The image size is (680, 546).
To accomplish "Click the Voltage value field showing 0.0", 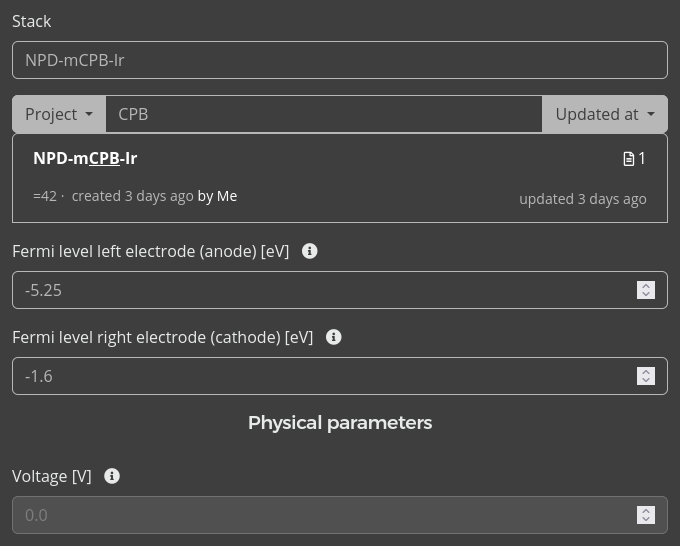I will click(x=320, y=515).
